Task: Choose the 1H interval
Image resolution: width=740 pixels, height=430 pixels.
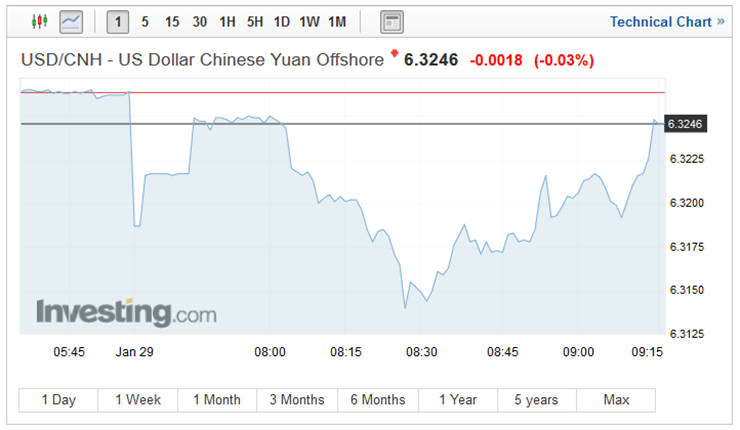Action: (x=228, y=21)
